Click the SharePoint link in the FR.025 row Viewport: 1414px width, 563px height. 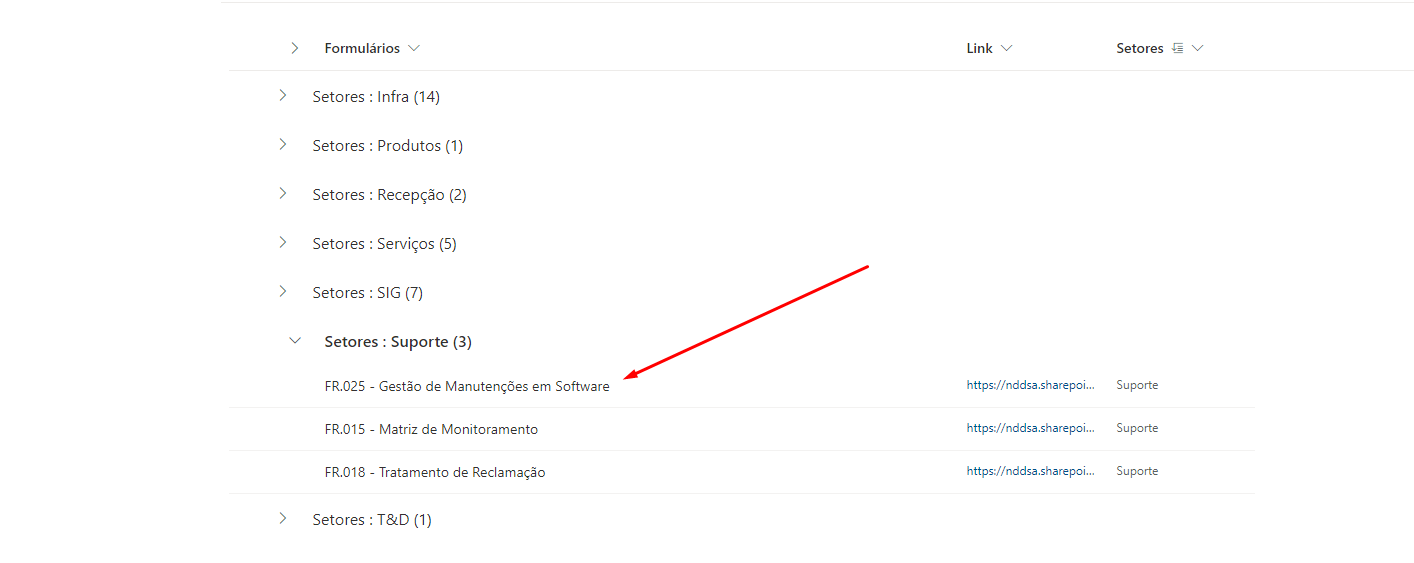pyautogui.click(x=1030, y=385)
